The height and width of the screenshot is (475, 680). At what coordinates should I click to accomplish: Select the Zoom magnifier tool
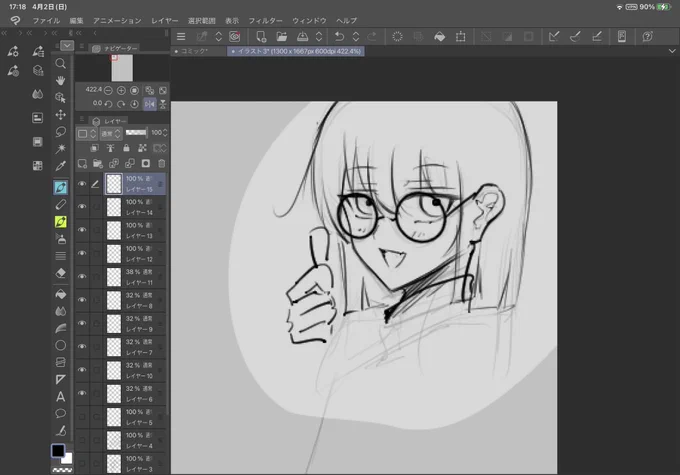(61, 63)
